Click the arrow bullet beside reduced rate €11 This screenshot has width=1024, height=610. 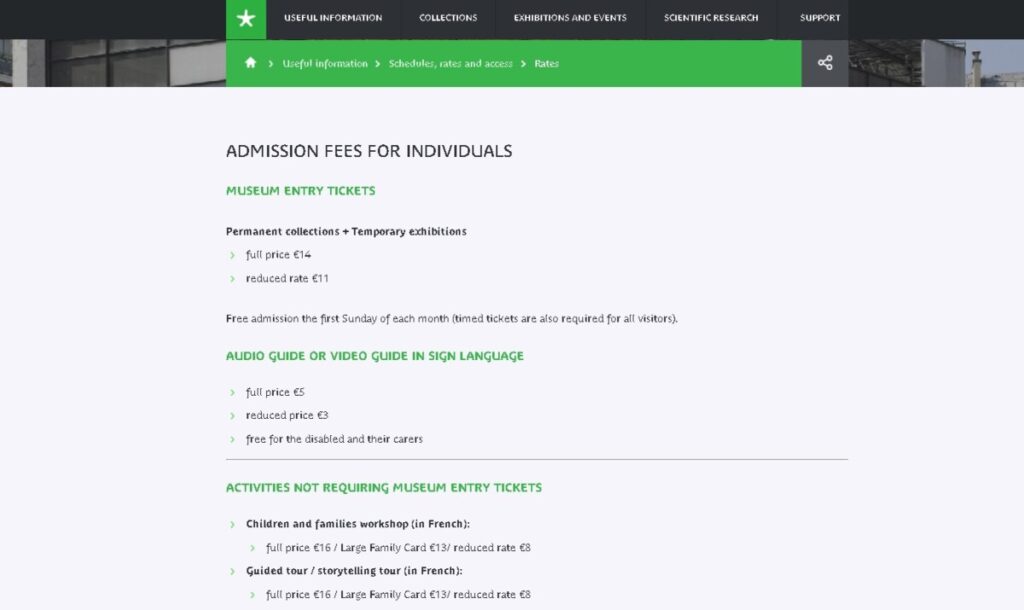(232, 279)
